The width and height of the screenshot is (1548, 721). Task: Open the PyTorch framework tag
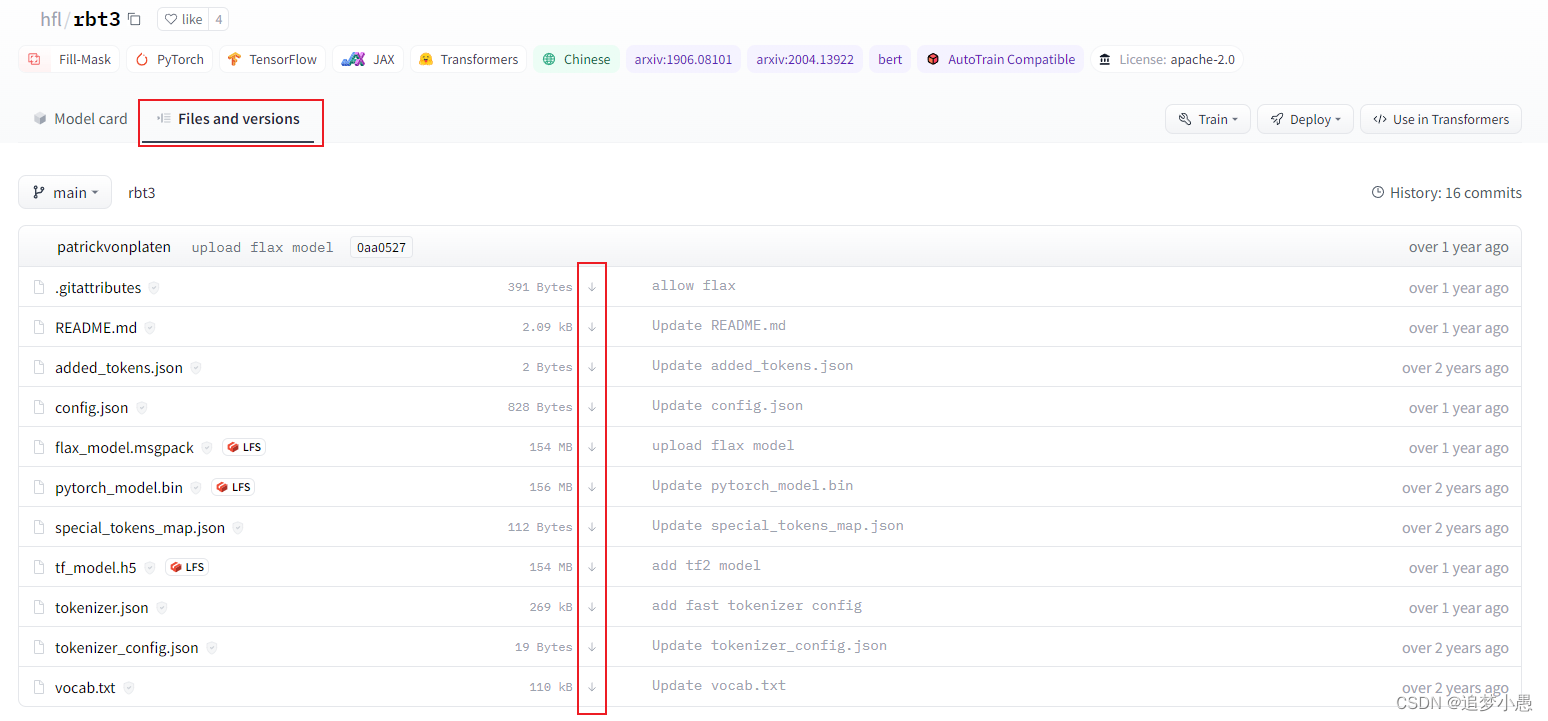168,59
